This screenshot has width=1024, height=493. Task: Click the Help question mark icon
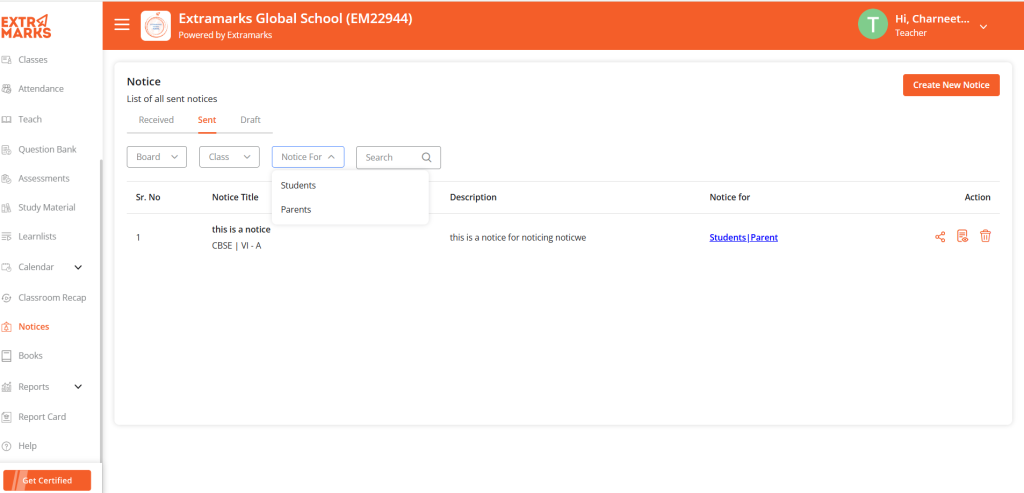coord(7,446)
